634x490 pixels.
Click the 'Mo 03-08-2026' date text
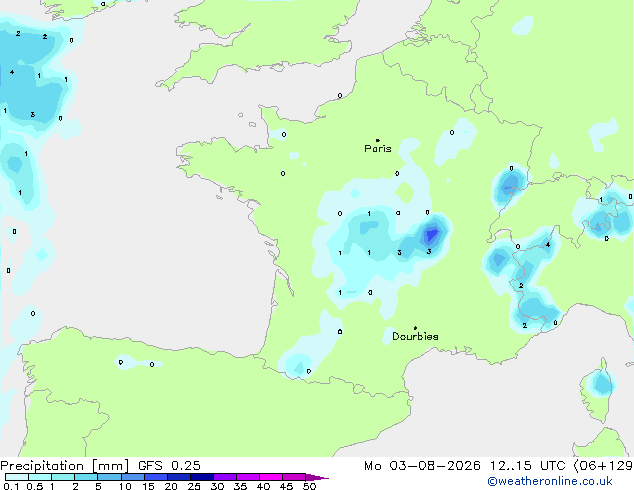[x=422, y=466]
